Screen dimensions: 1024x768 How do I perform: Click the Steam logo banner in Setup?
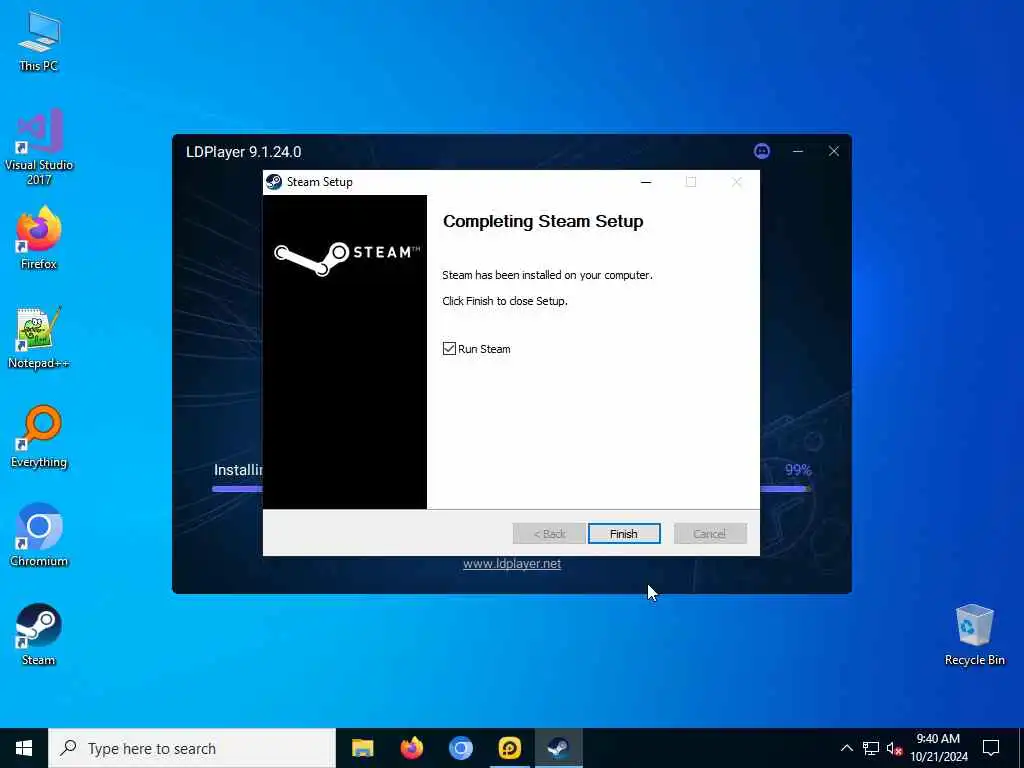pyautogui.click(x=345, y=352)
